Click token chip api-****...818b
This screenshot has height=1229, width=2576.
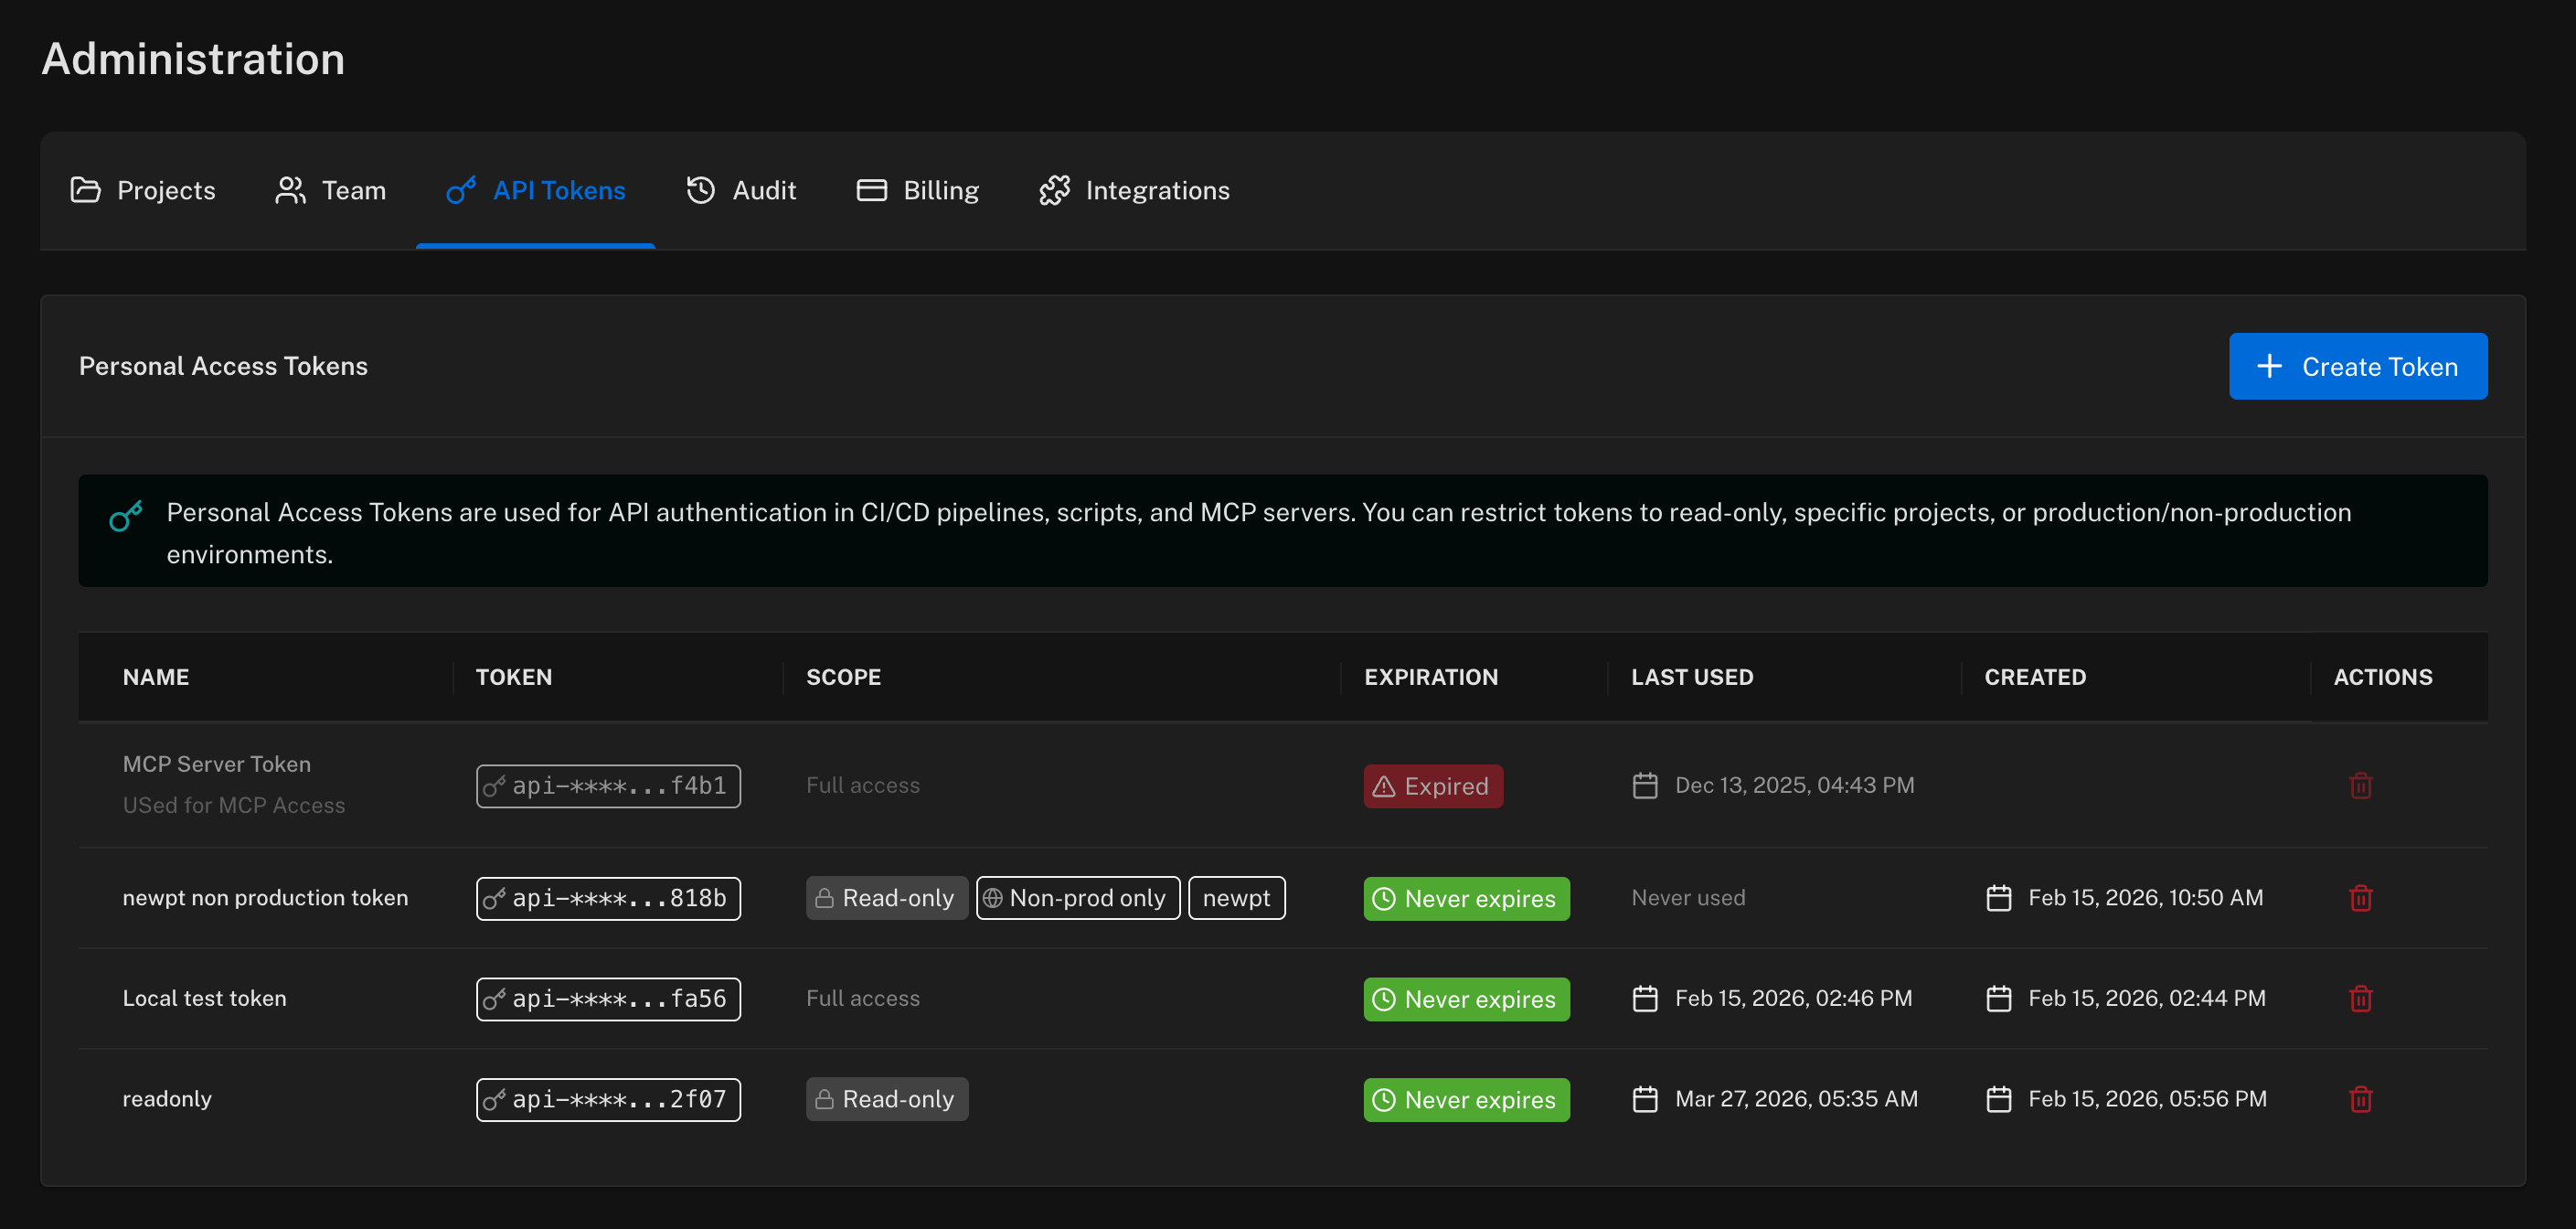(x=608, y=898)
